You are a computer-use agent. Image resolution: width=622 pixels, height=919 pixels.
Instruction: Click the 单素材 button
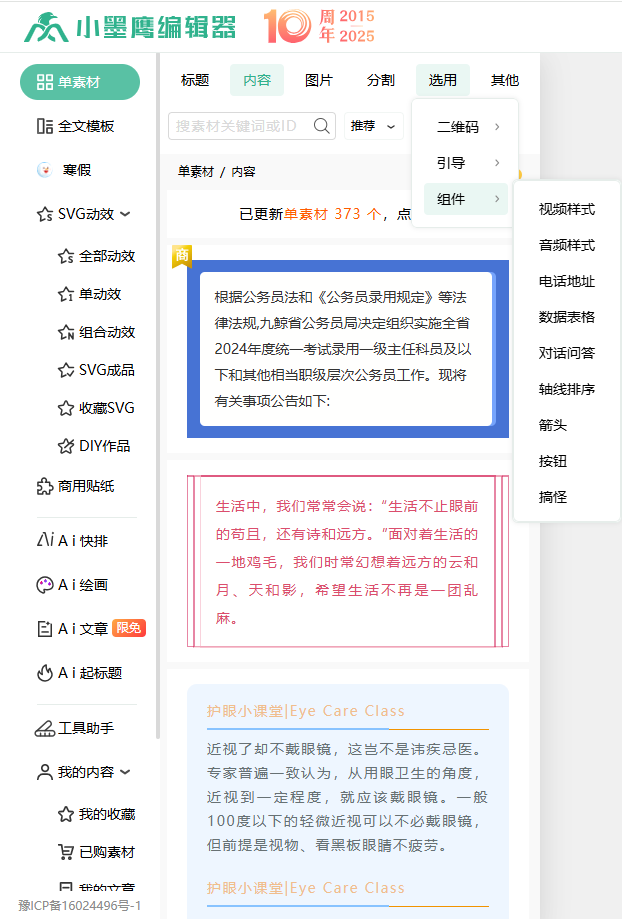coord(80,82)
